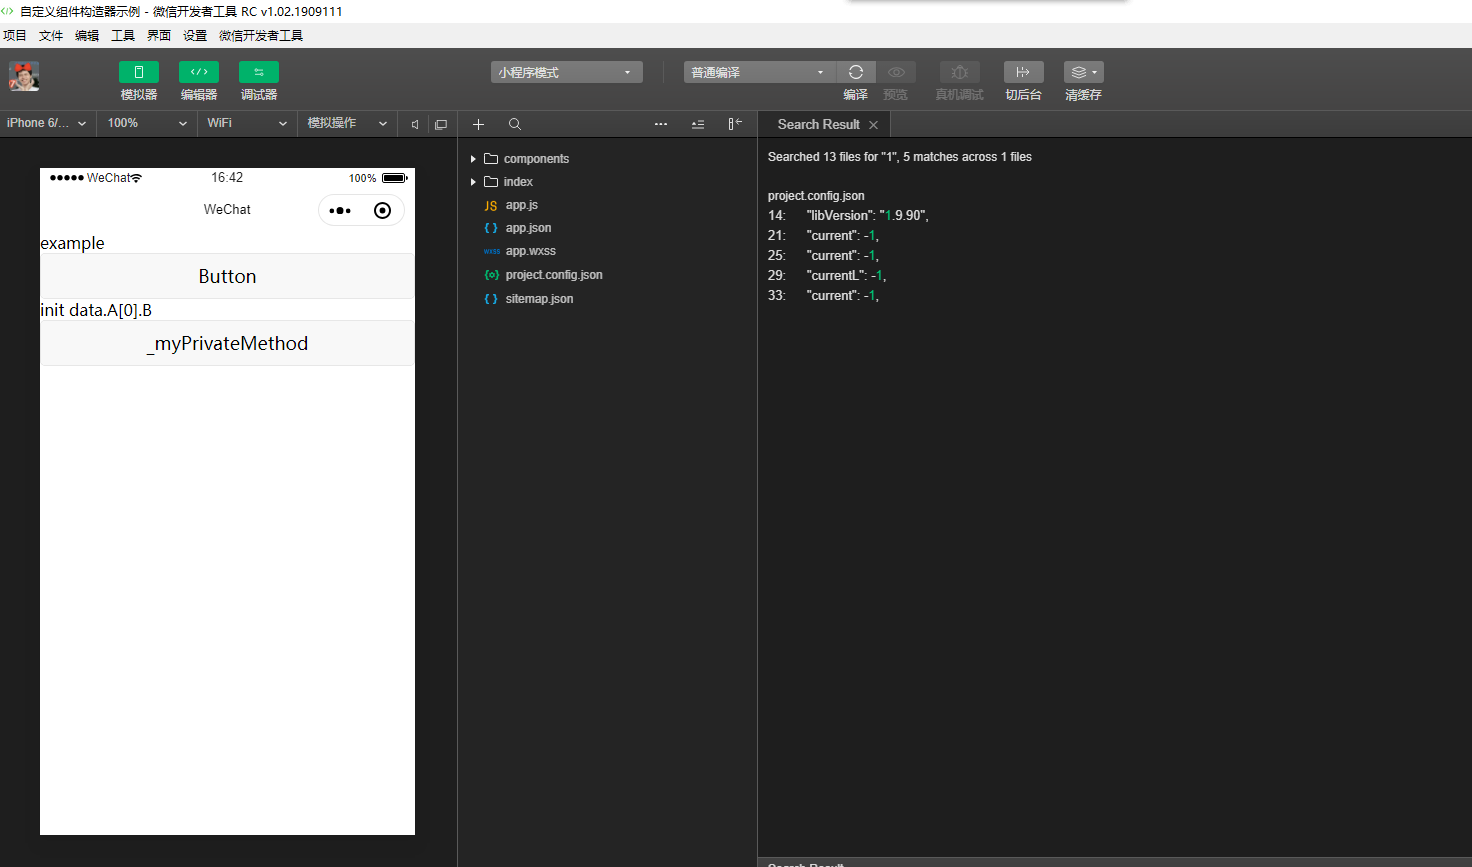Open the project.config.json file in tree

[554, 275]
